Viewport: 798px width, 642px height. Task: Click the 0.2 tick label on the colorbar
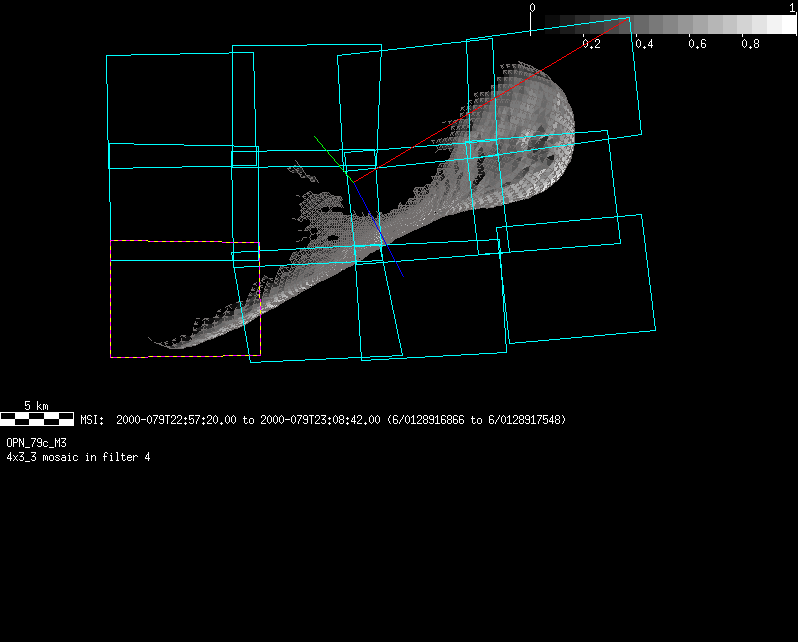tap(591, 44)
